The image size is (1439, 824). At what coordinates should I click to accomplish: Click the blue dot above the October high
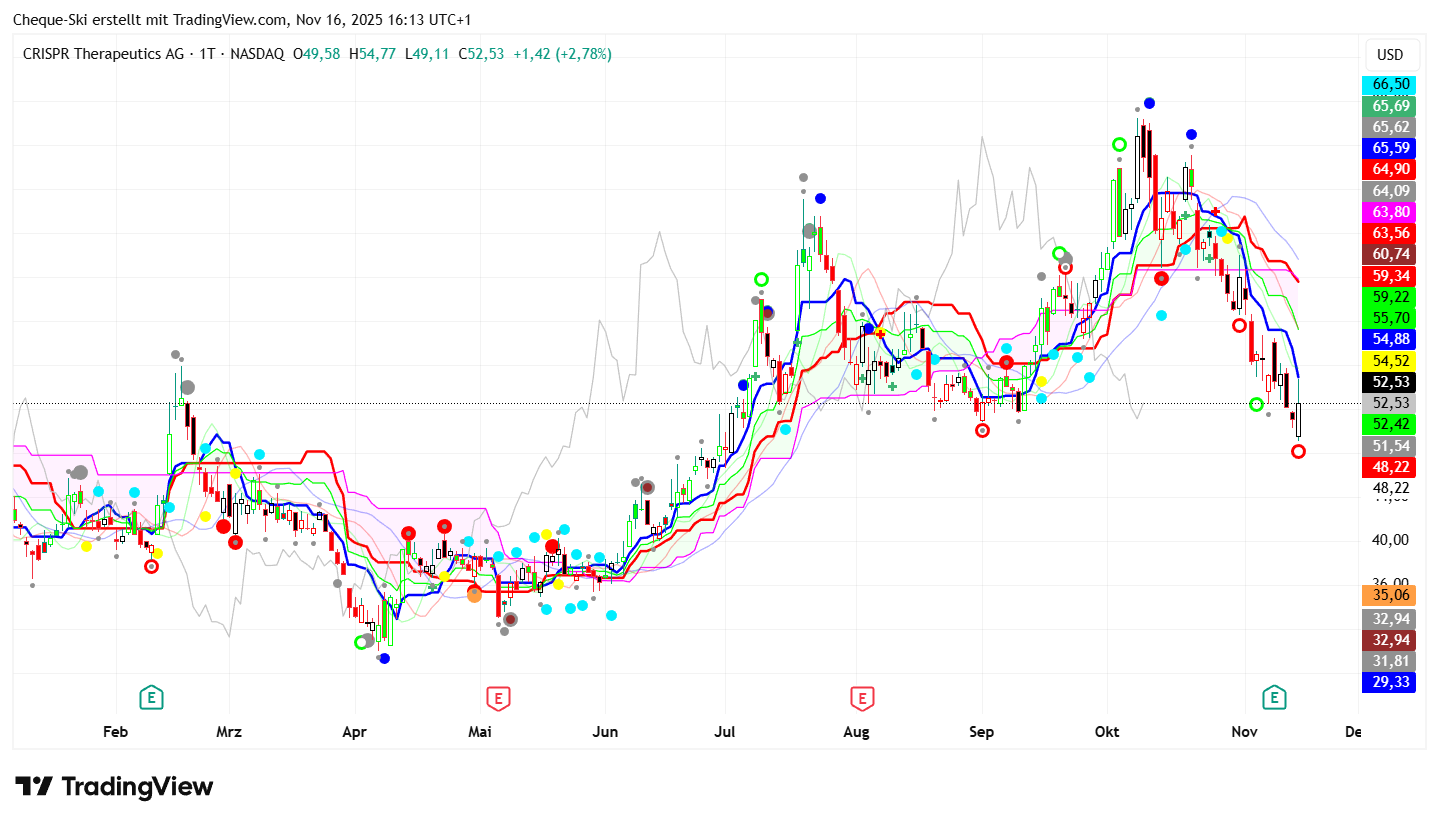1149,103
